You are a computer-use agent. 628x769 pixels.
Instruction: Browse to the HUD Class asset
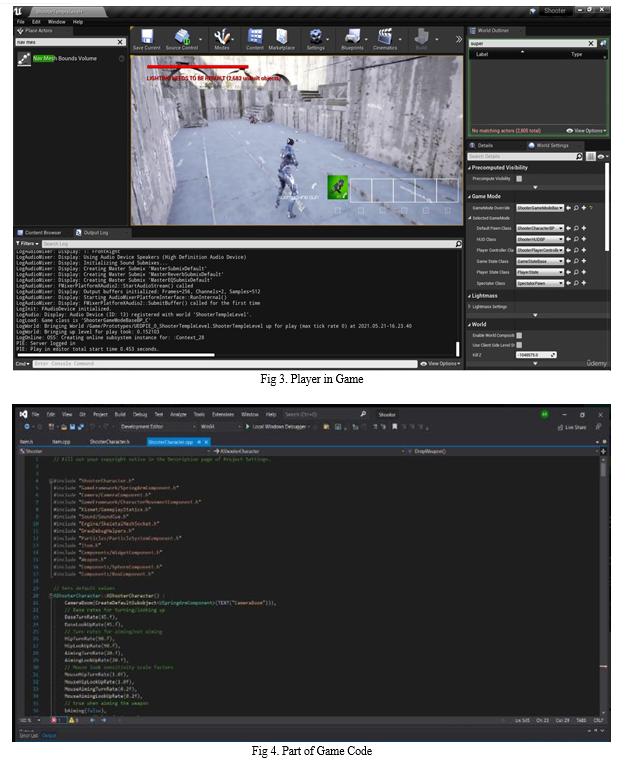pyautogui.click(x=576, y=239)
